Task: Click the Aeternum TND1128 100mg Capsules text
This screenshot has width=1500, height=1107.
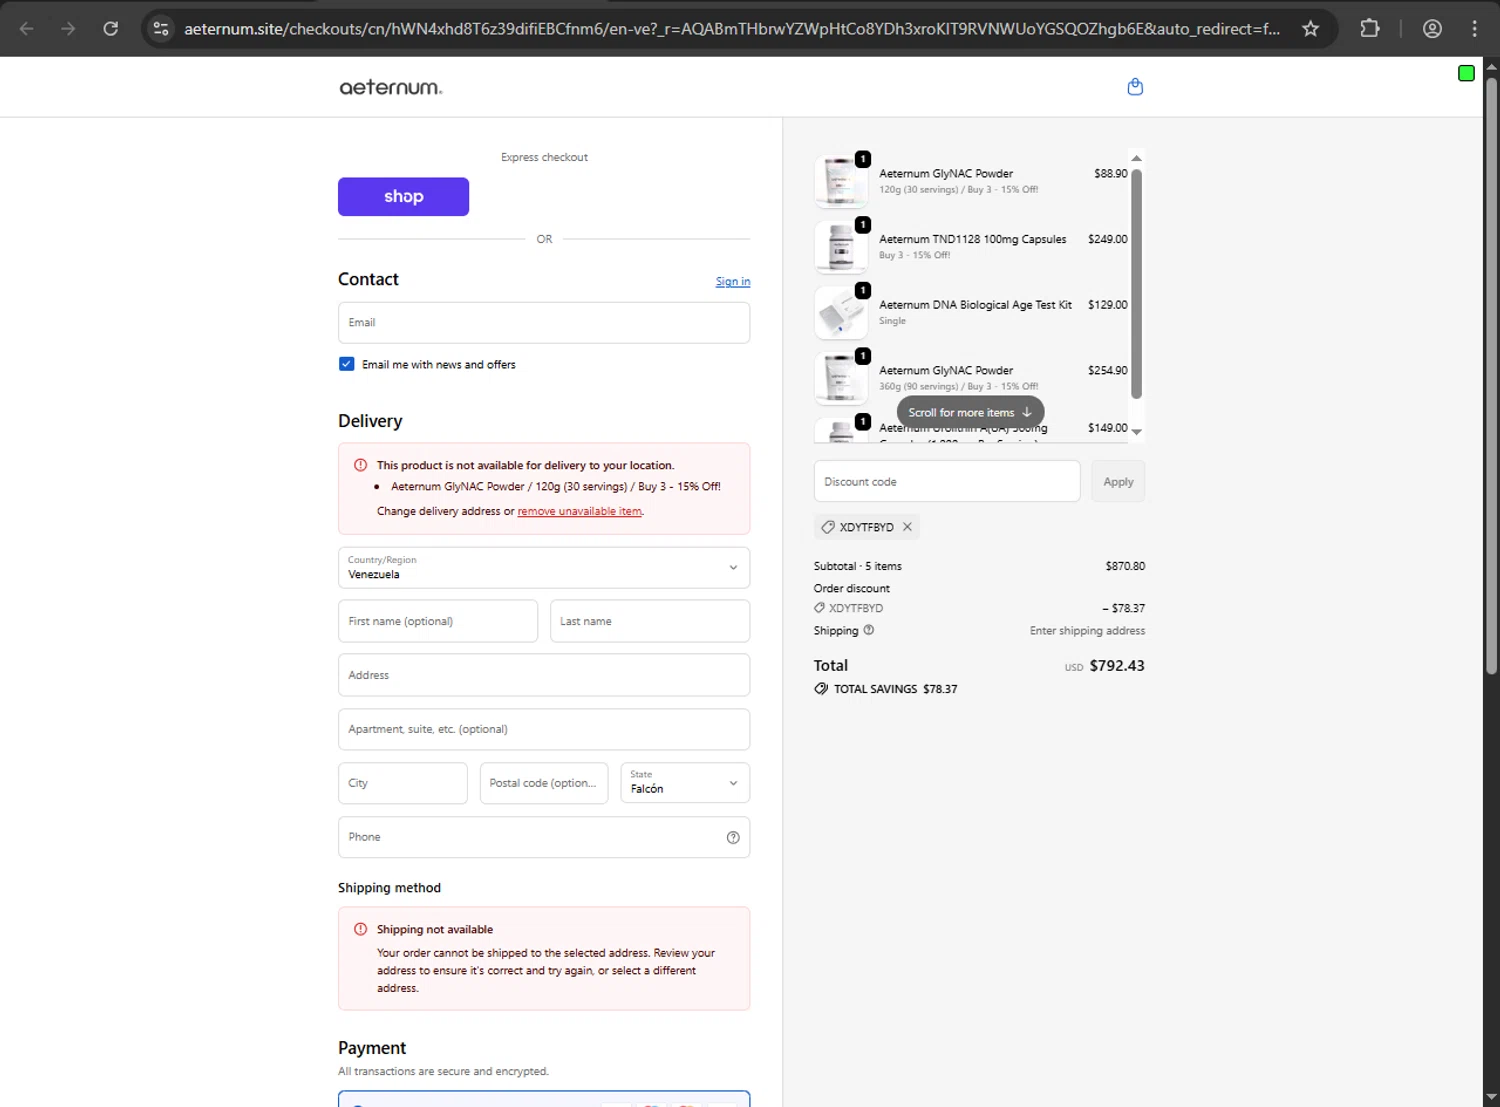Action: click(x=973, y=239)
